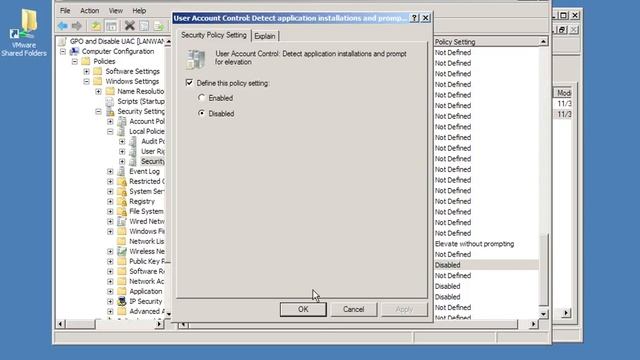Click the tree pane horizontal scroll right arrow
640x360 pixels.
pyautogui.click(x=159, y=324)
